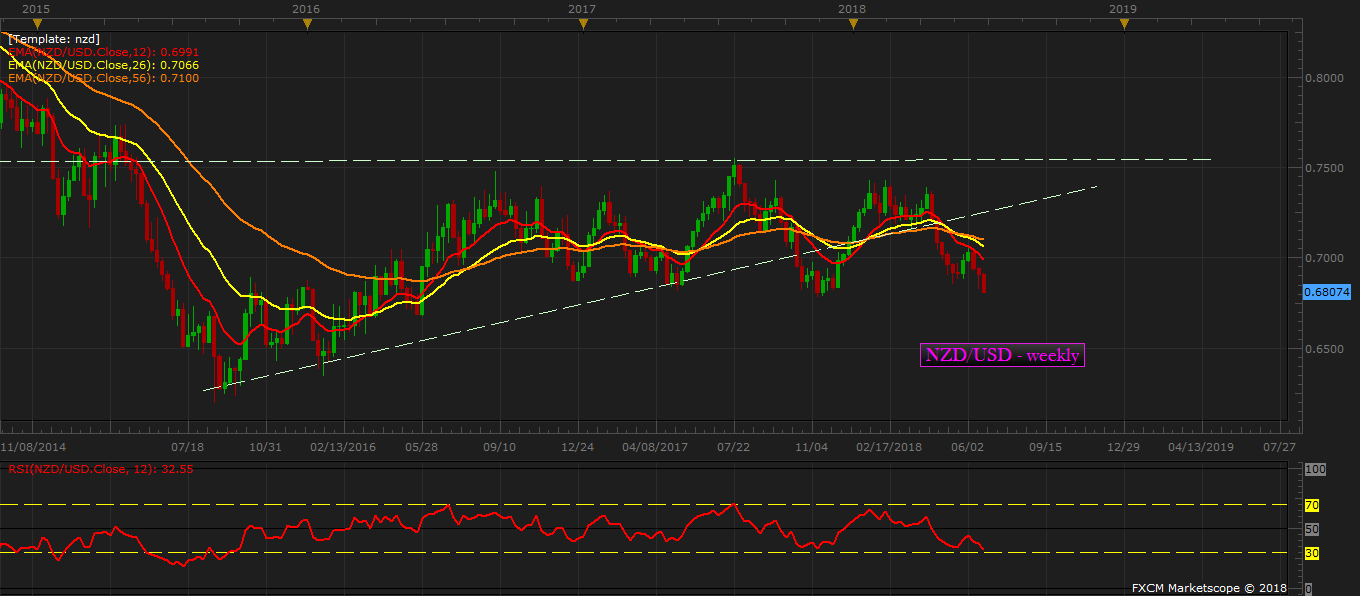This screenshot has height=596, width=1360.
Task: Click the 07/18 date label
Action: 188,447
